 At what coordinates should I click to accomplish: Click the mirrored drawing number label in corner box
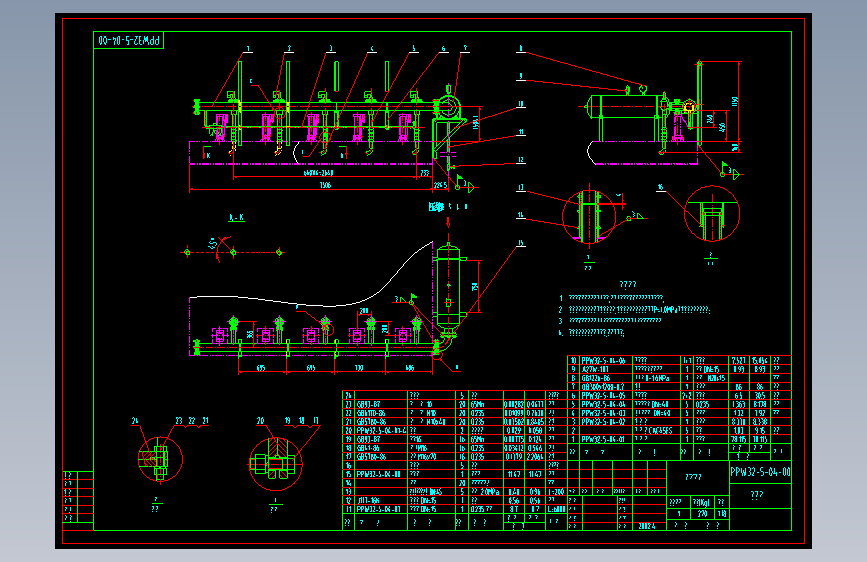click(129, 40)
